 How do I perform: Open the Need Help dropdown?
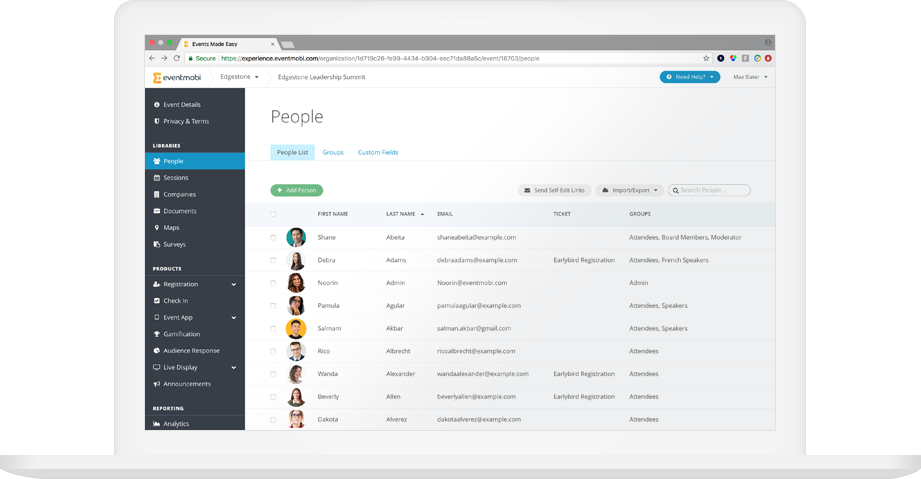[x=690, y=77]
